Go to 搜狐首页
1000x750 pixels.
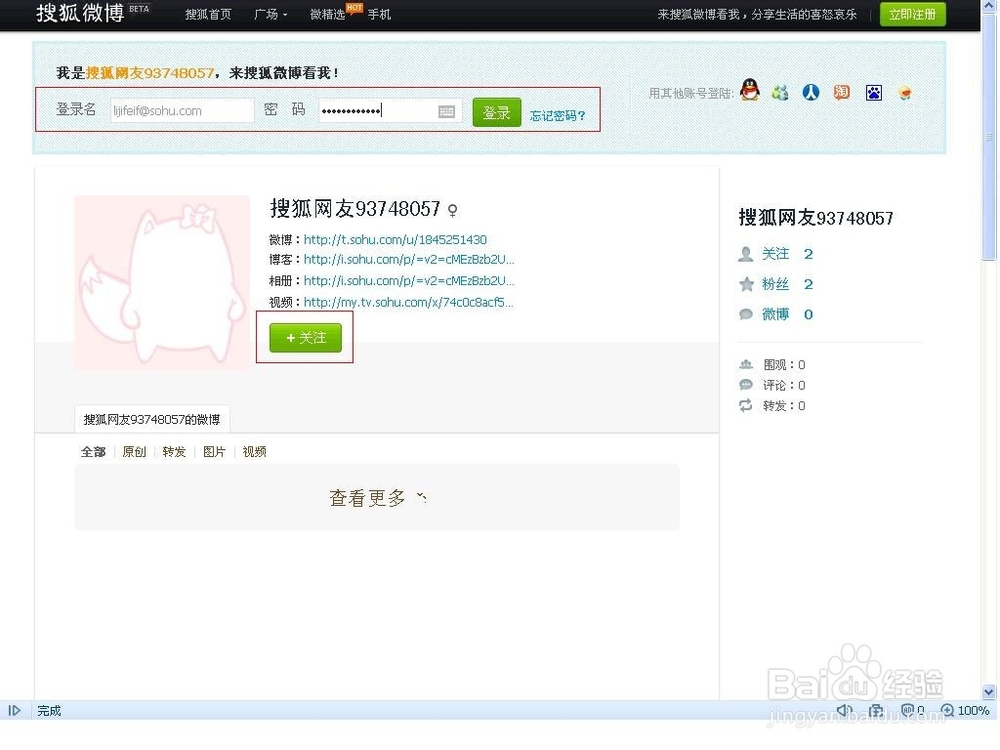pyautogui.click(x=208, y=14)
